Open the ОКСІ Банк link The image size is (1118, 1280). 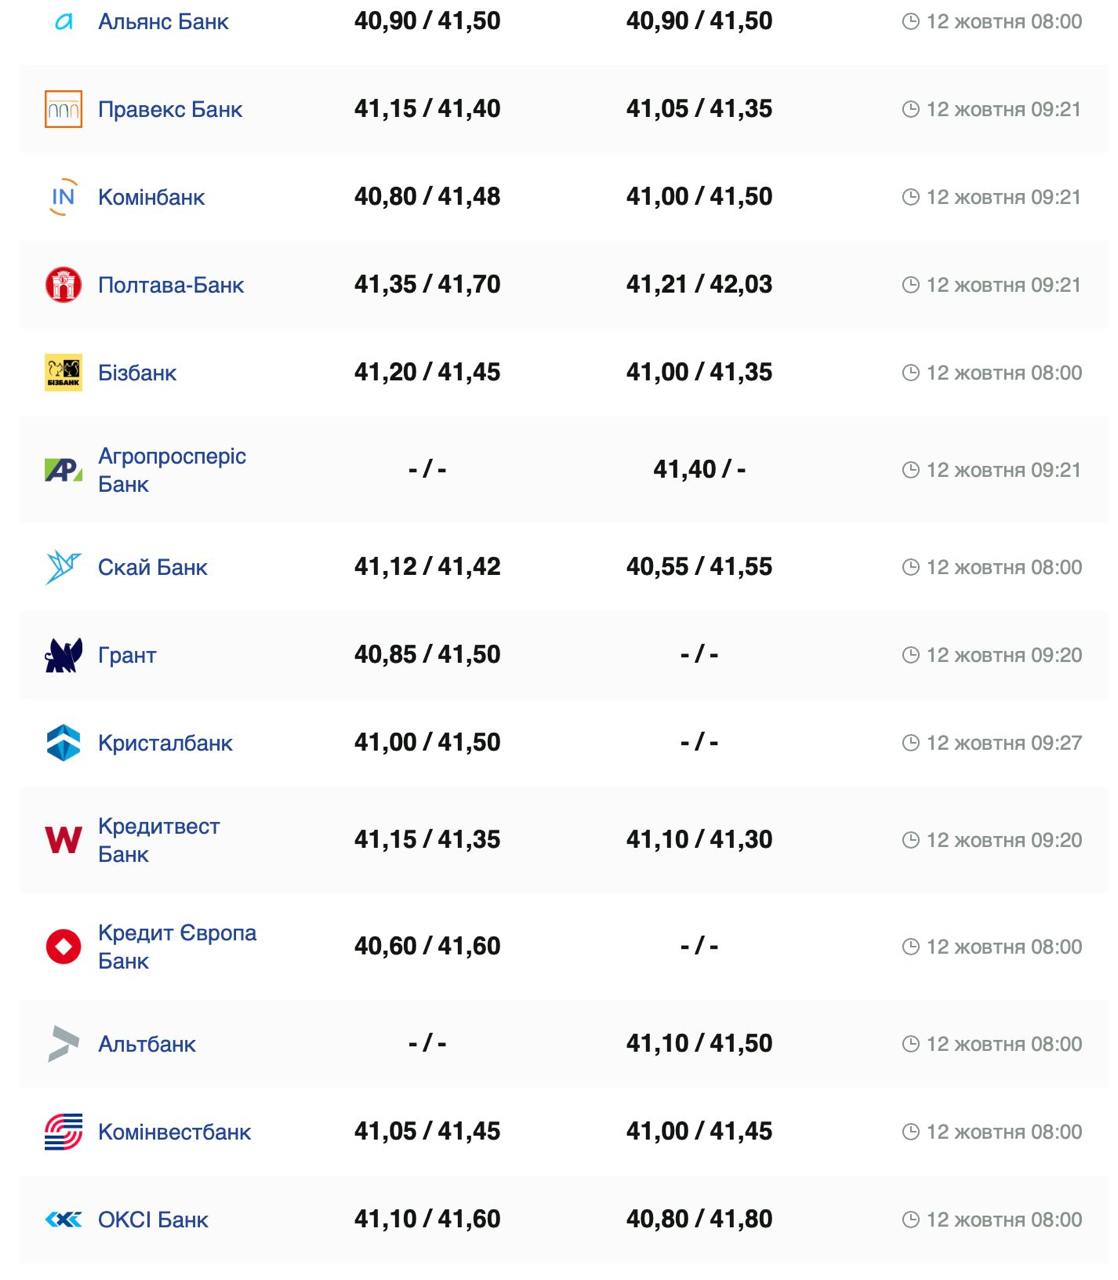pos(153,1220)
